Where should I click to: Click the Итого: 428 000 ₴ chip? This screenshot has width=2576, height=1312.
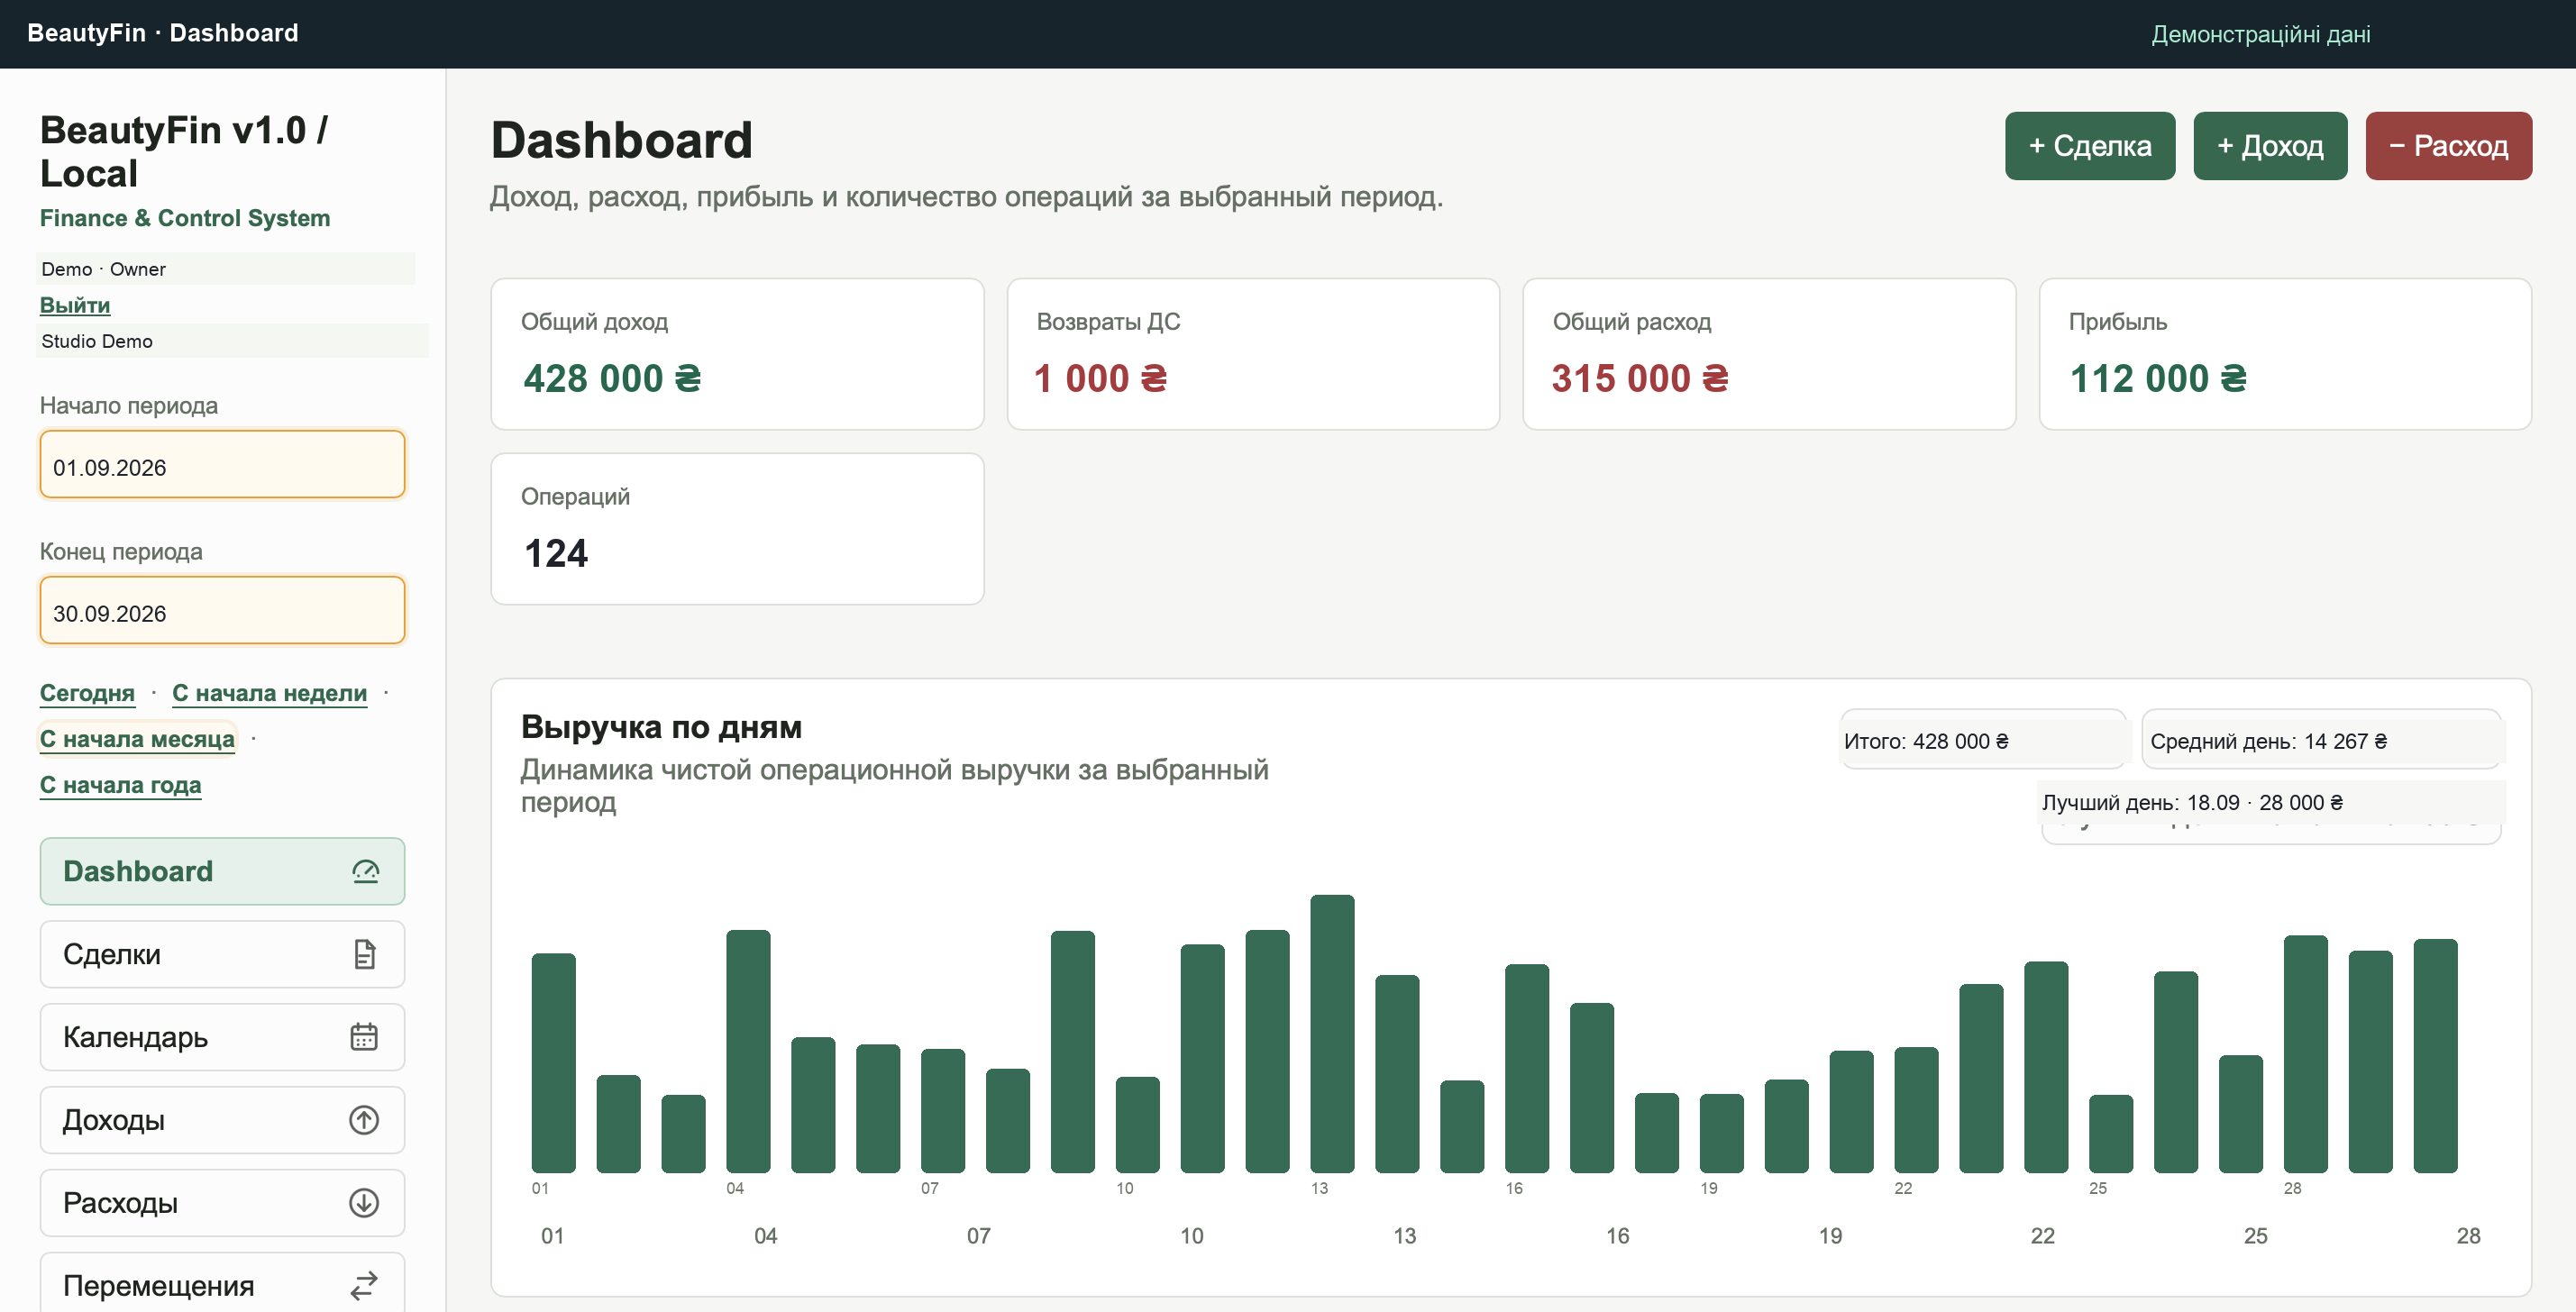click(1983, 741)
